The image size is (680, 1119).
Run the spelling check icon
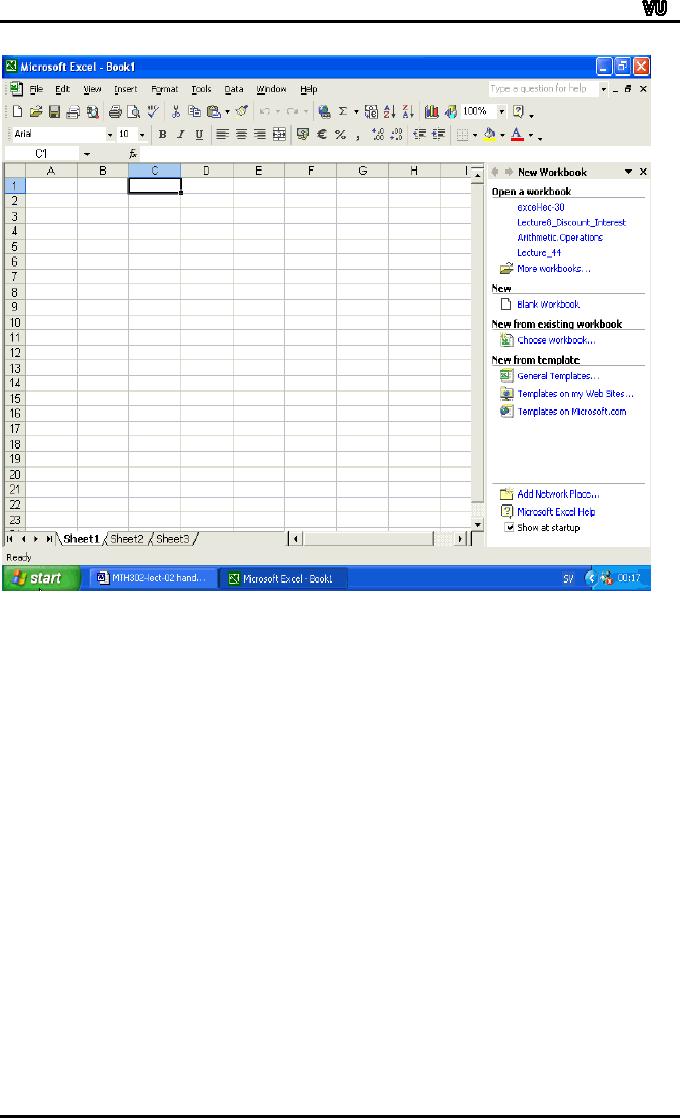point(153,111)
